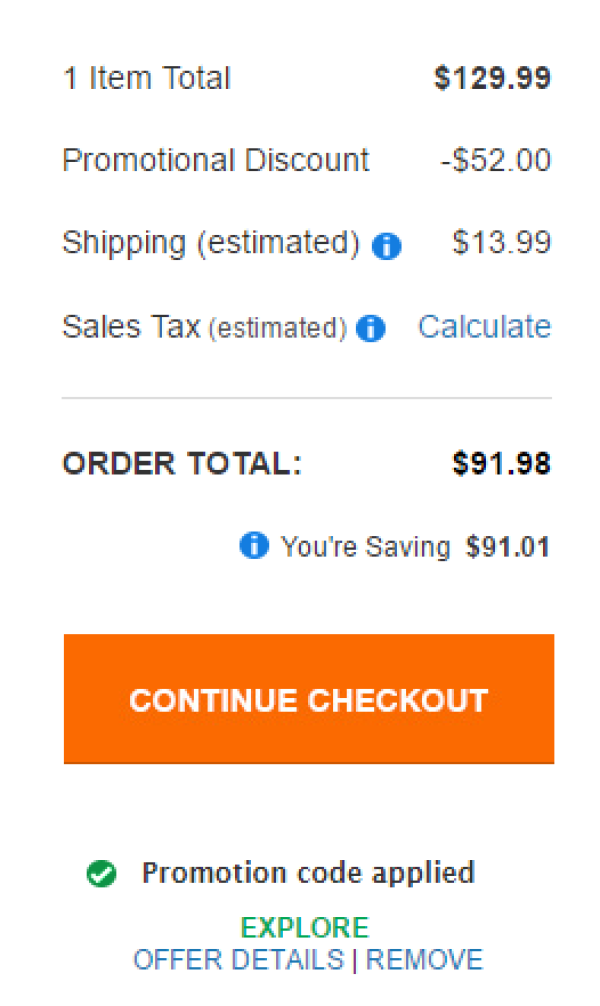
Task: Select the EXPLORE promo code text
Action: [305, 928]
